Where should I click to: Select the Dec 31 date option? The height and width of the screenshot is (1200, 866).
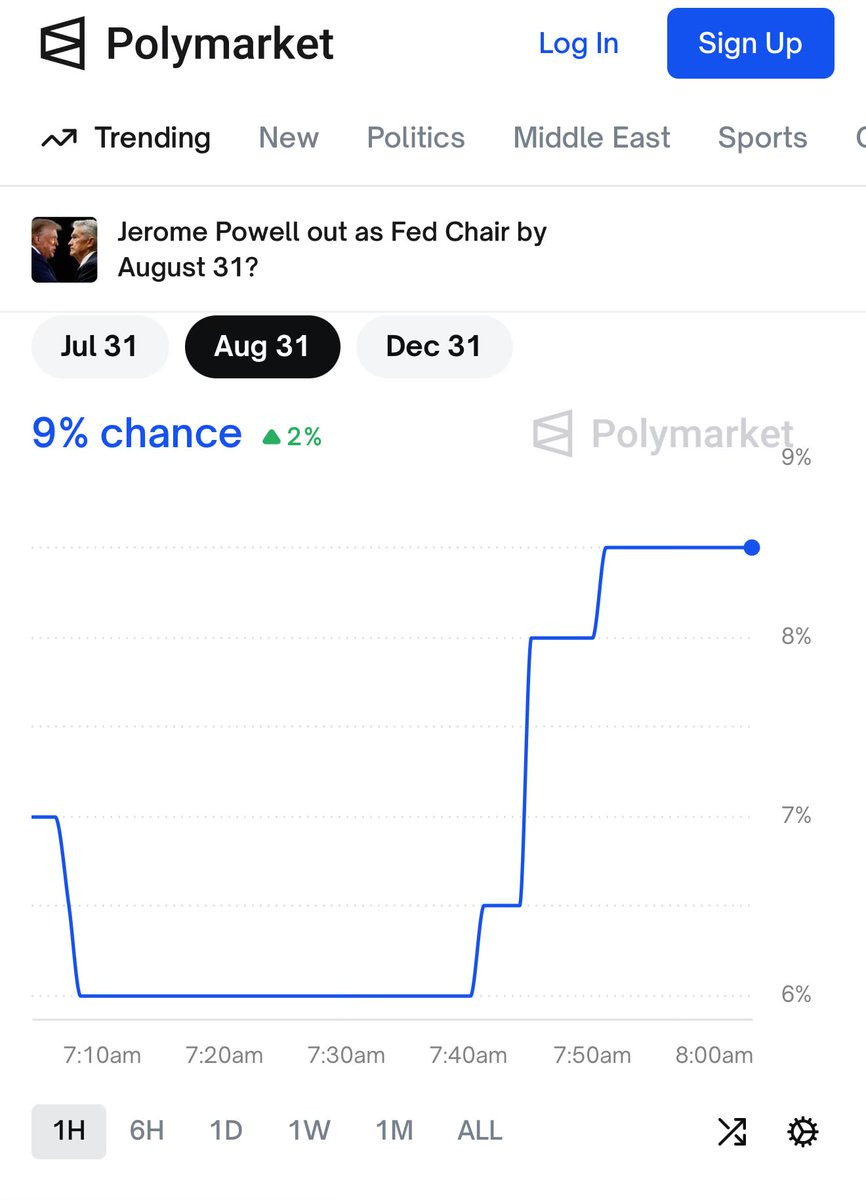tap(433, 346)
